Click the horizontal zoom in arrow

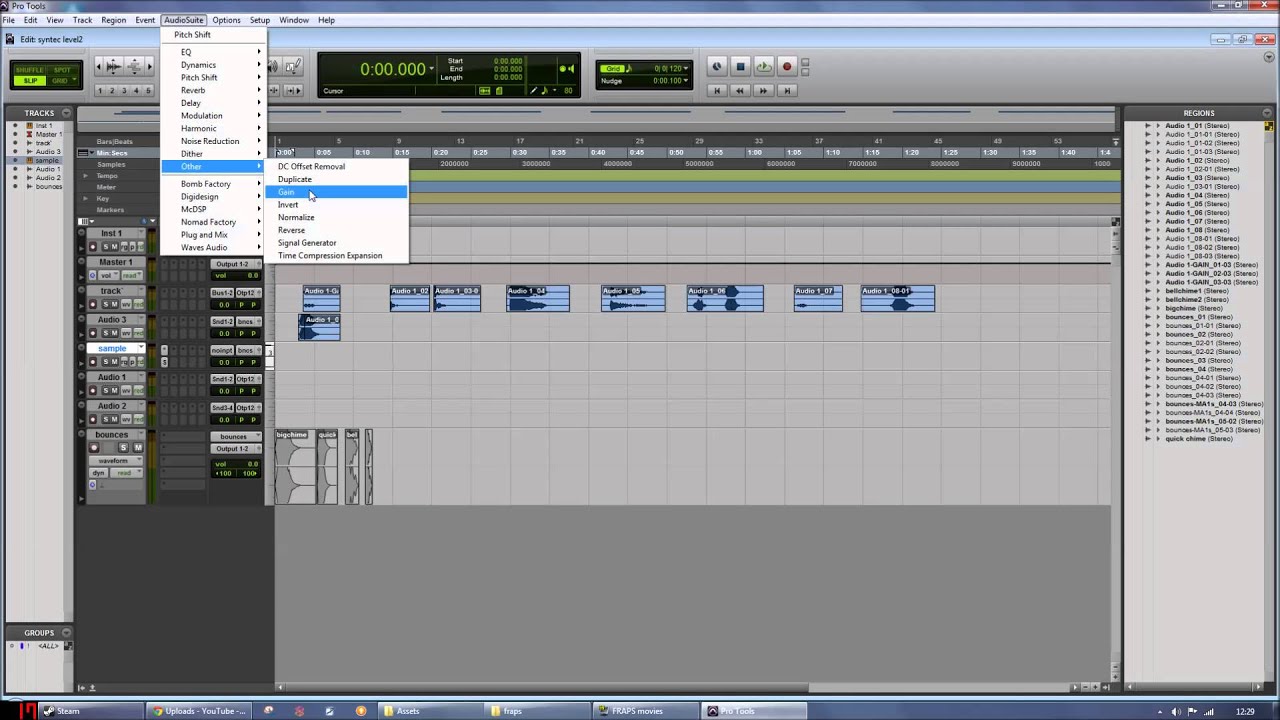(x=149, y=67)
